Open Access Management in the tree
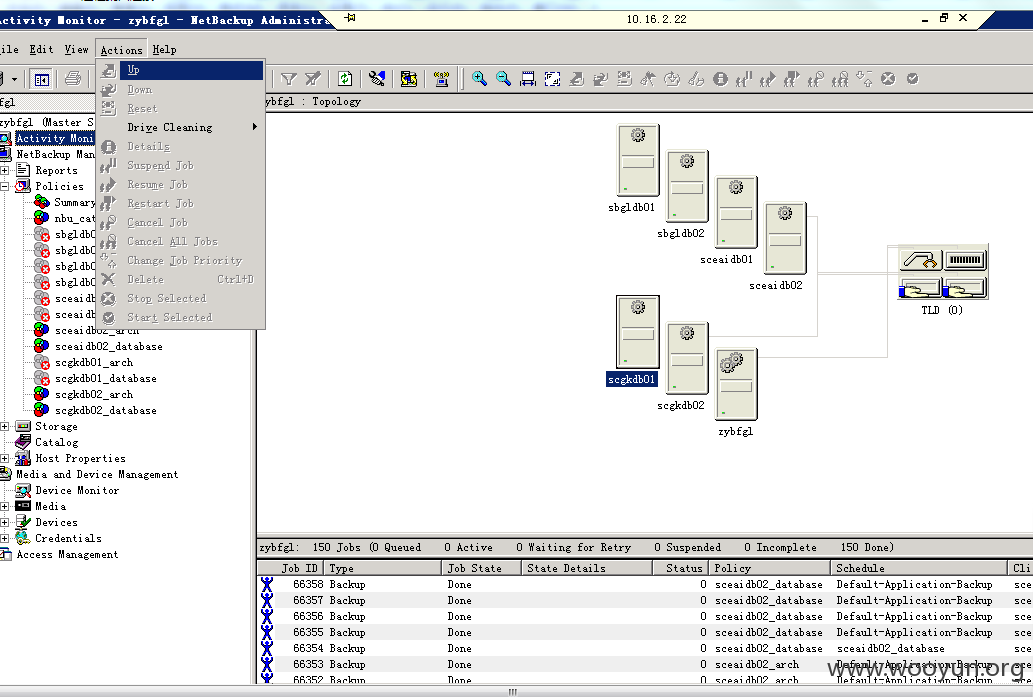The image size is (1033, 697). pyautogui.click(x=67, y=555)
